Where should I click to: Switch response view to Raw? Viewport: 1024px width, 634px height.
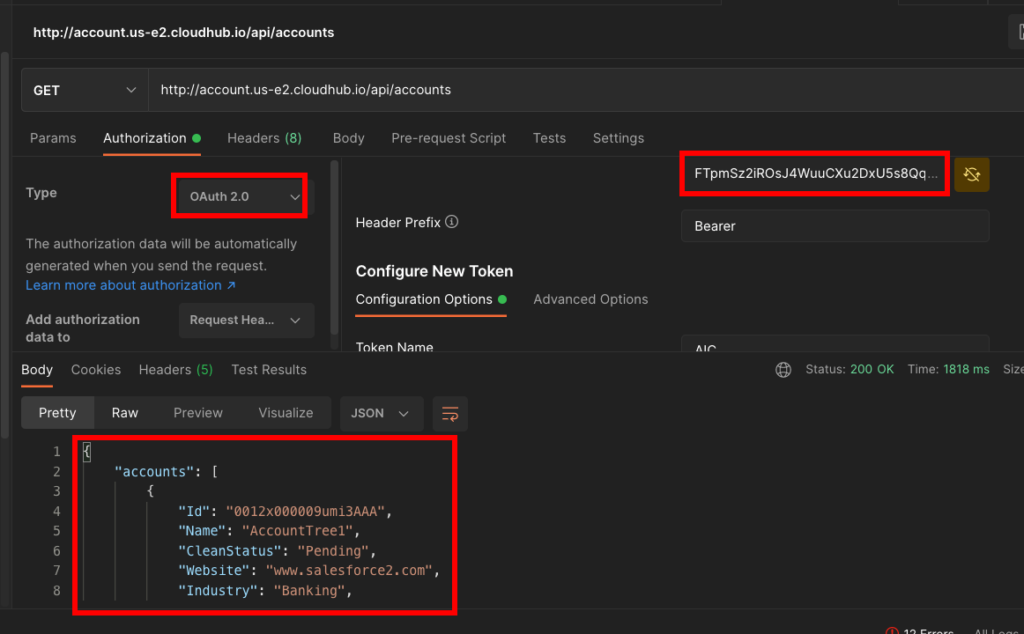tap(125, 413)
